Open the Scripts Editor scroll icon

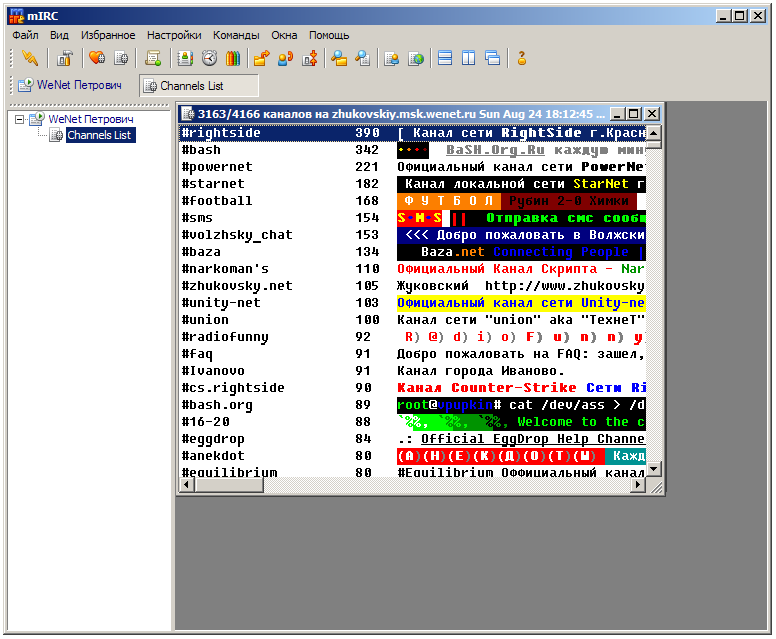pos(153,58)
